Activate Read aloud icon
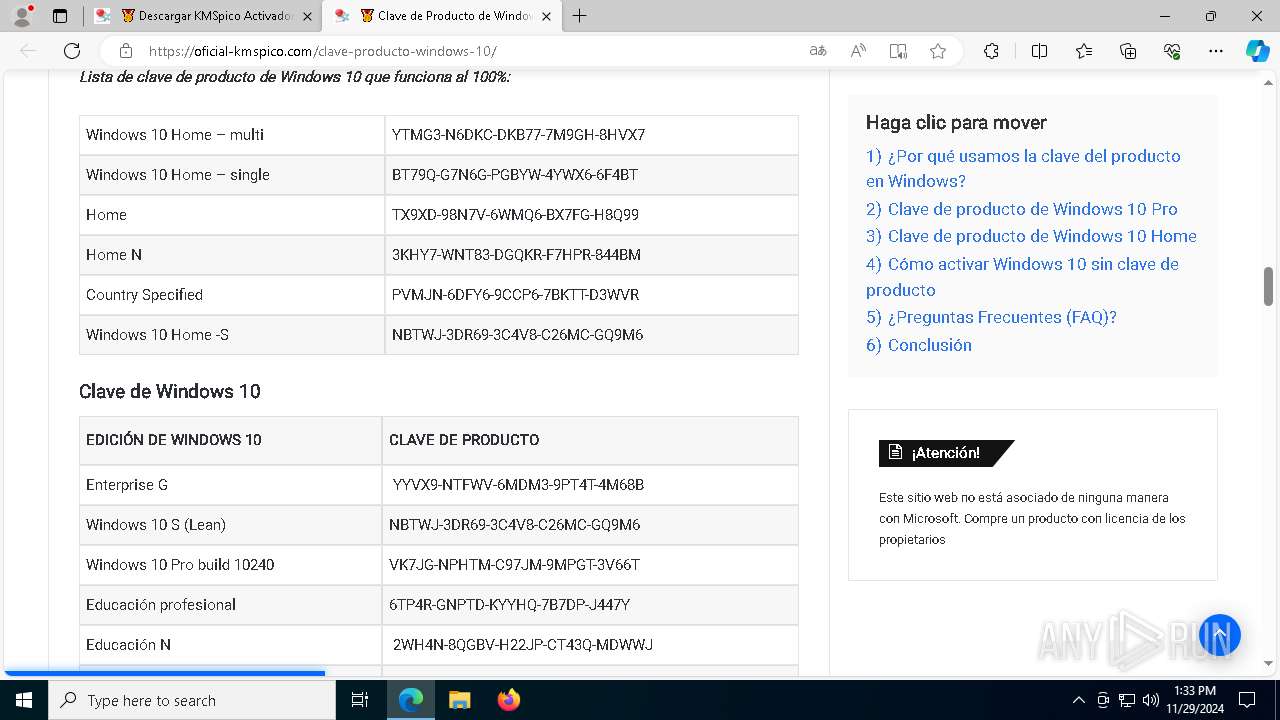The image size is (1280, 720). pyautogui.click(x=858, y=51)
